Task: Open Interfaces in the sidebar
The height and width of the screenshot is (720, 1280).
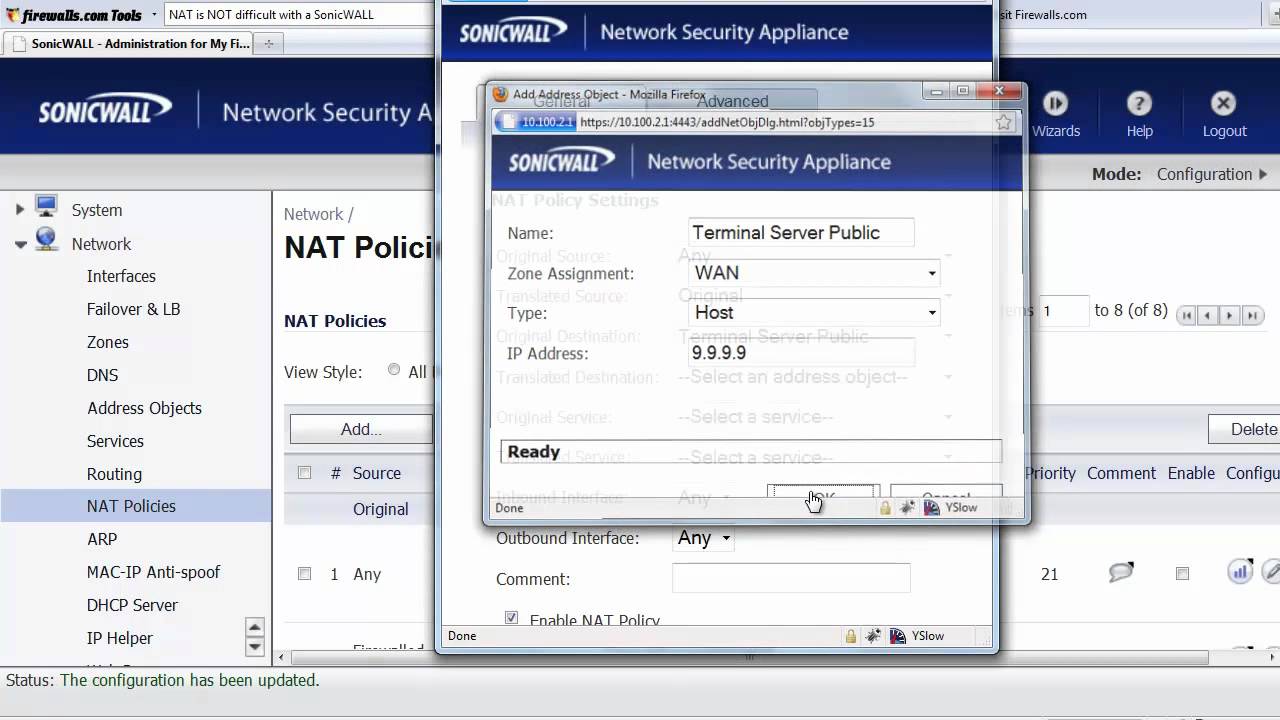Action: 121,276
